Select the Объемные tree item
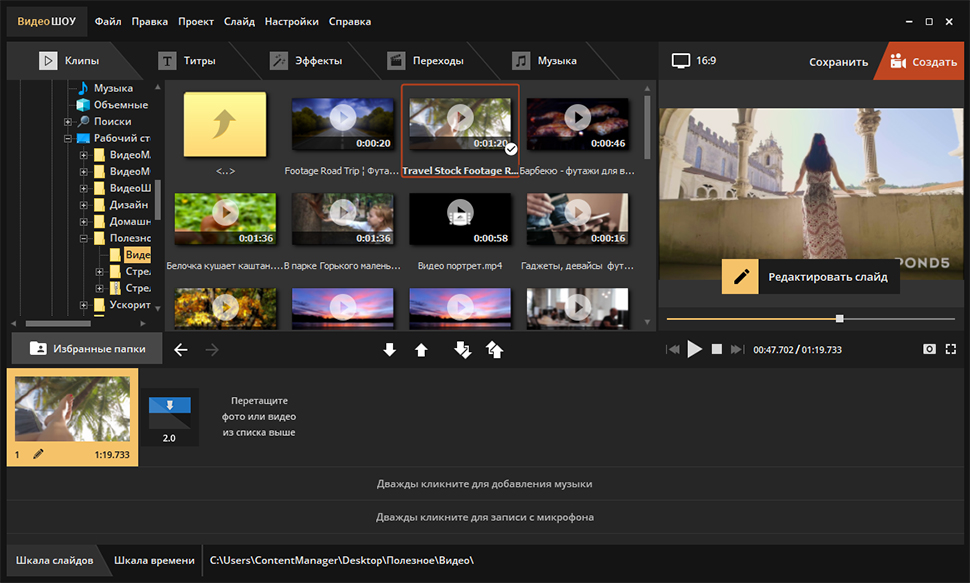Screen dimensions: 970x583 (121, 105)
